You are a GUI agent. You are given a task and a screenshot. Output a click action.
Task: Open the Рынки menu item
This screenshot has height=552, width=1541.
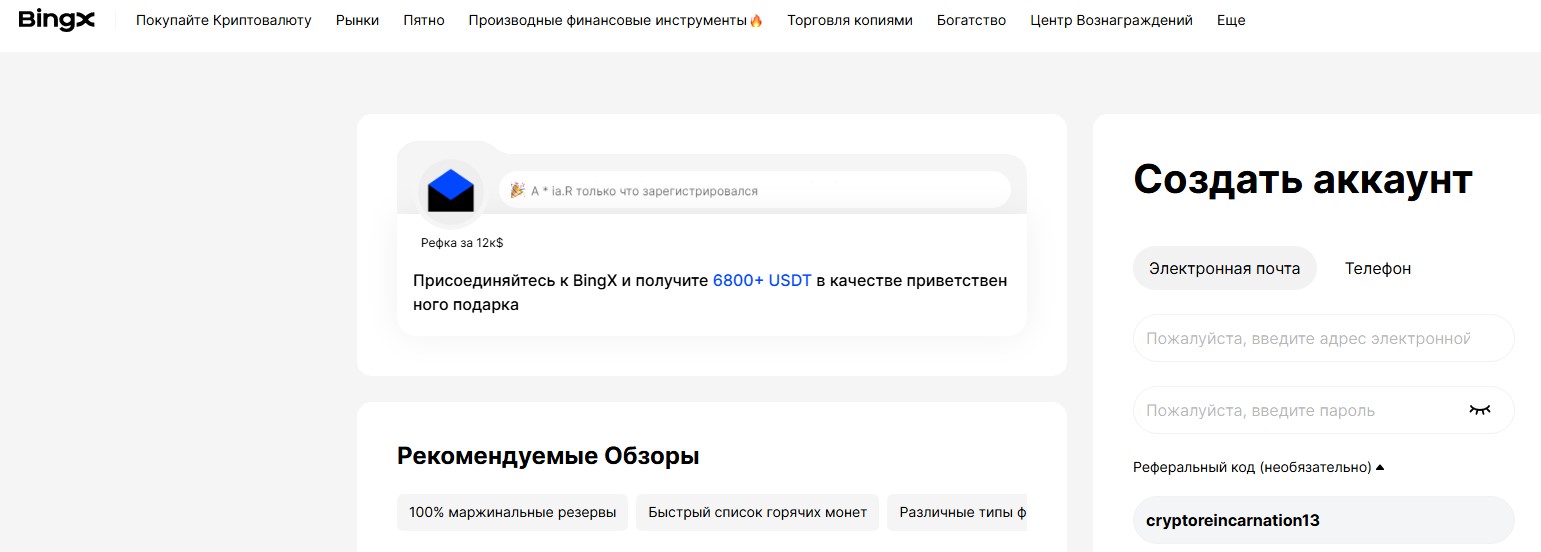click(358, 20)
